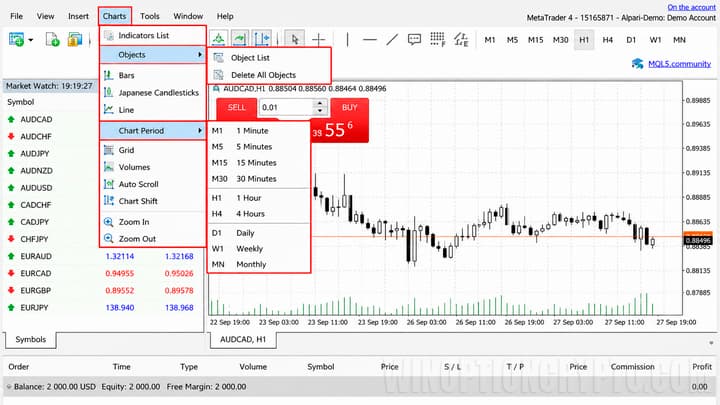Click the red SELL button
The image size is (720, 405).
(x=236, y=107)
